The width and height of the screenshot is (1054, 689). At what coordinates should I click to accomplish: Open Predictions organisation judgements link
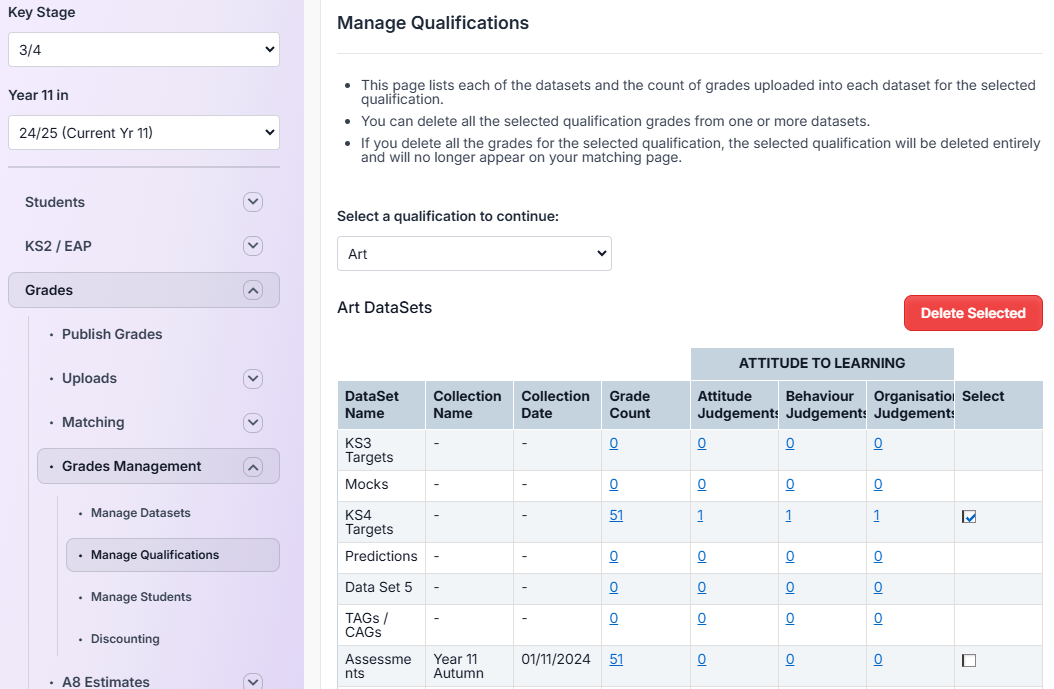coord(878,557)
